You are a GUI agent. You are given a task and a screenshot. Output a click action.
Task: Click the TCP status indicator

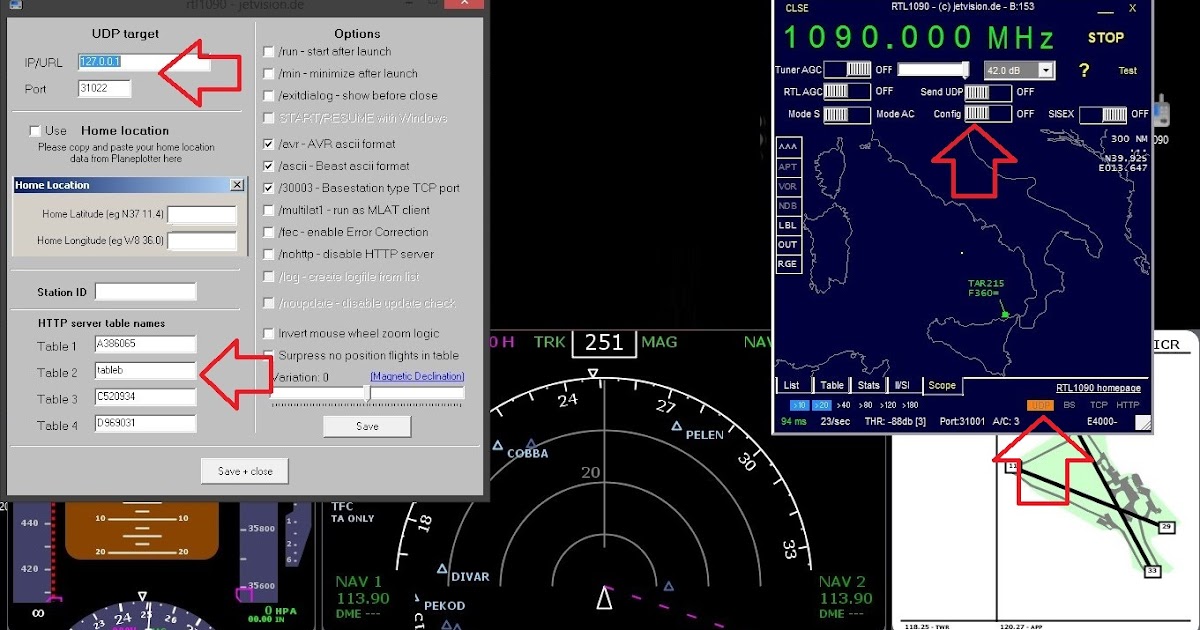1100,405
